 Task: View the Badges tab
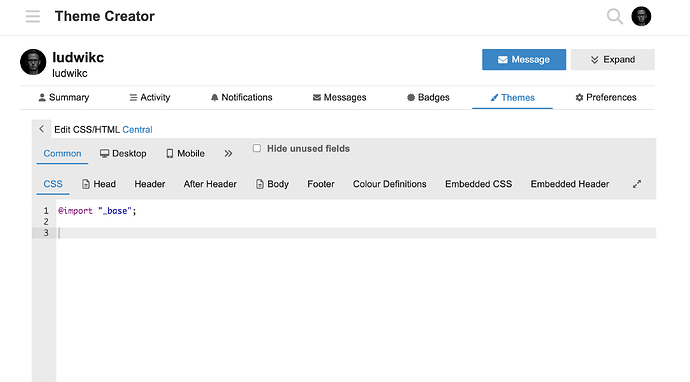coord(428,97)
